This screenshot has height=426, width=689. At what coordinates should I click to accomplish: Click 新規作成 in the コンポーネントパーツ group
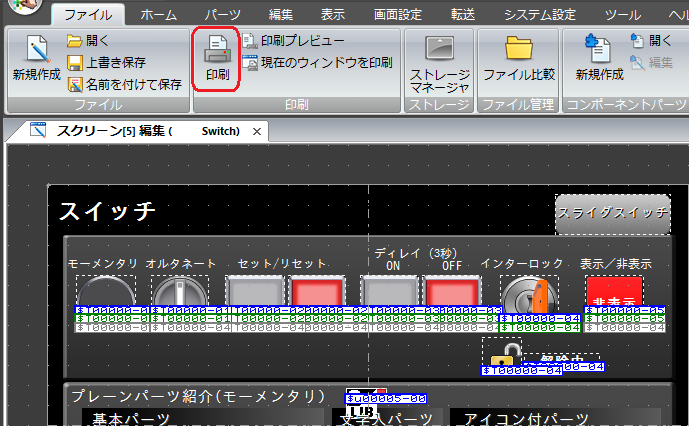click(x=599, y=60)
